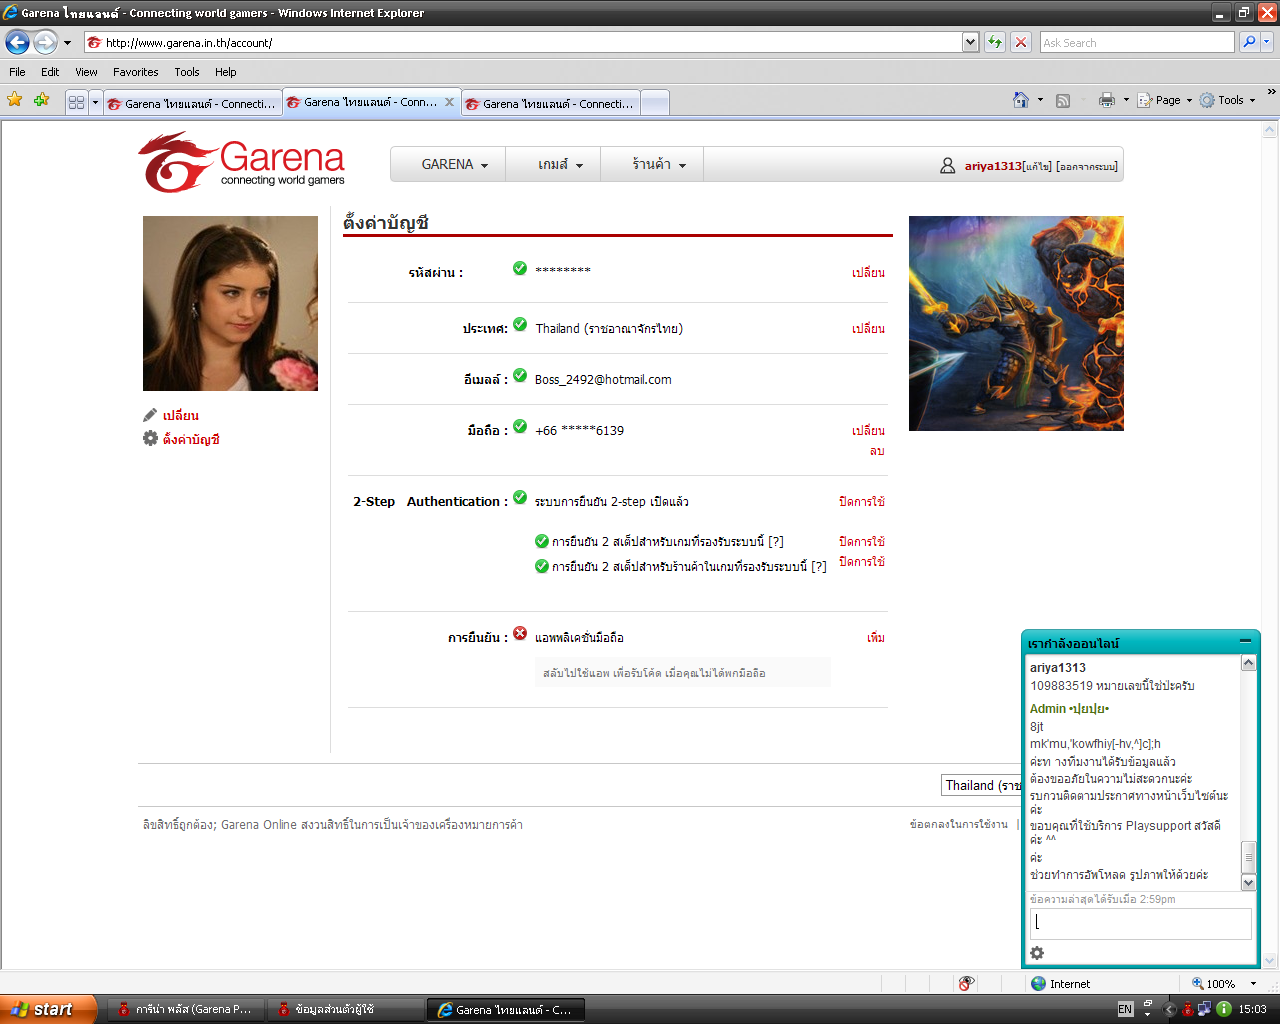Open the ข้อตกลงในการใช้งาน footer link
The height and width of the screenshot is (1024, 1280).
pos(958,824)
